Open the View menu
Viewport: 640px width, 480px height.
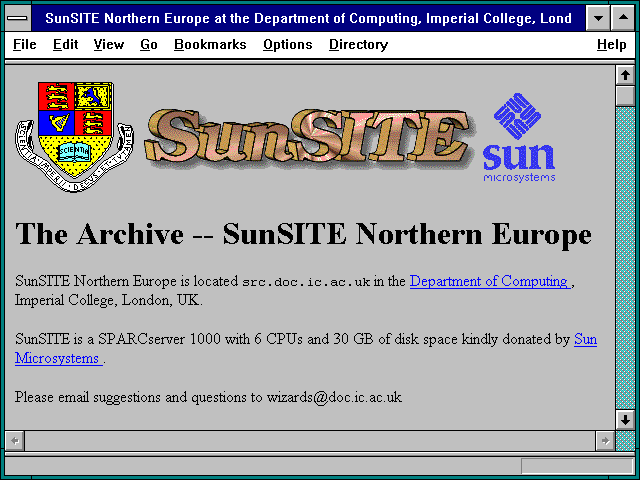pyautogui.click(x=109, y=44)
